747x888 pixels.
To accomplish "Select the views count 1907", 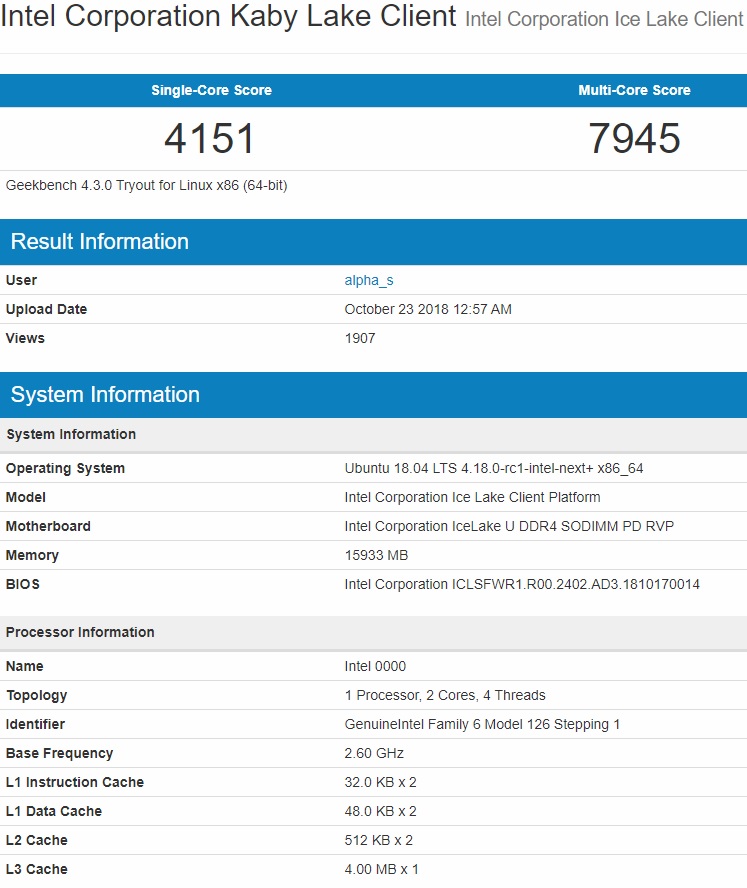I will pos(360,338).
